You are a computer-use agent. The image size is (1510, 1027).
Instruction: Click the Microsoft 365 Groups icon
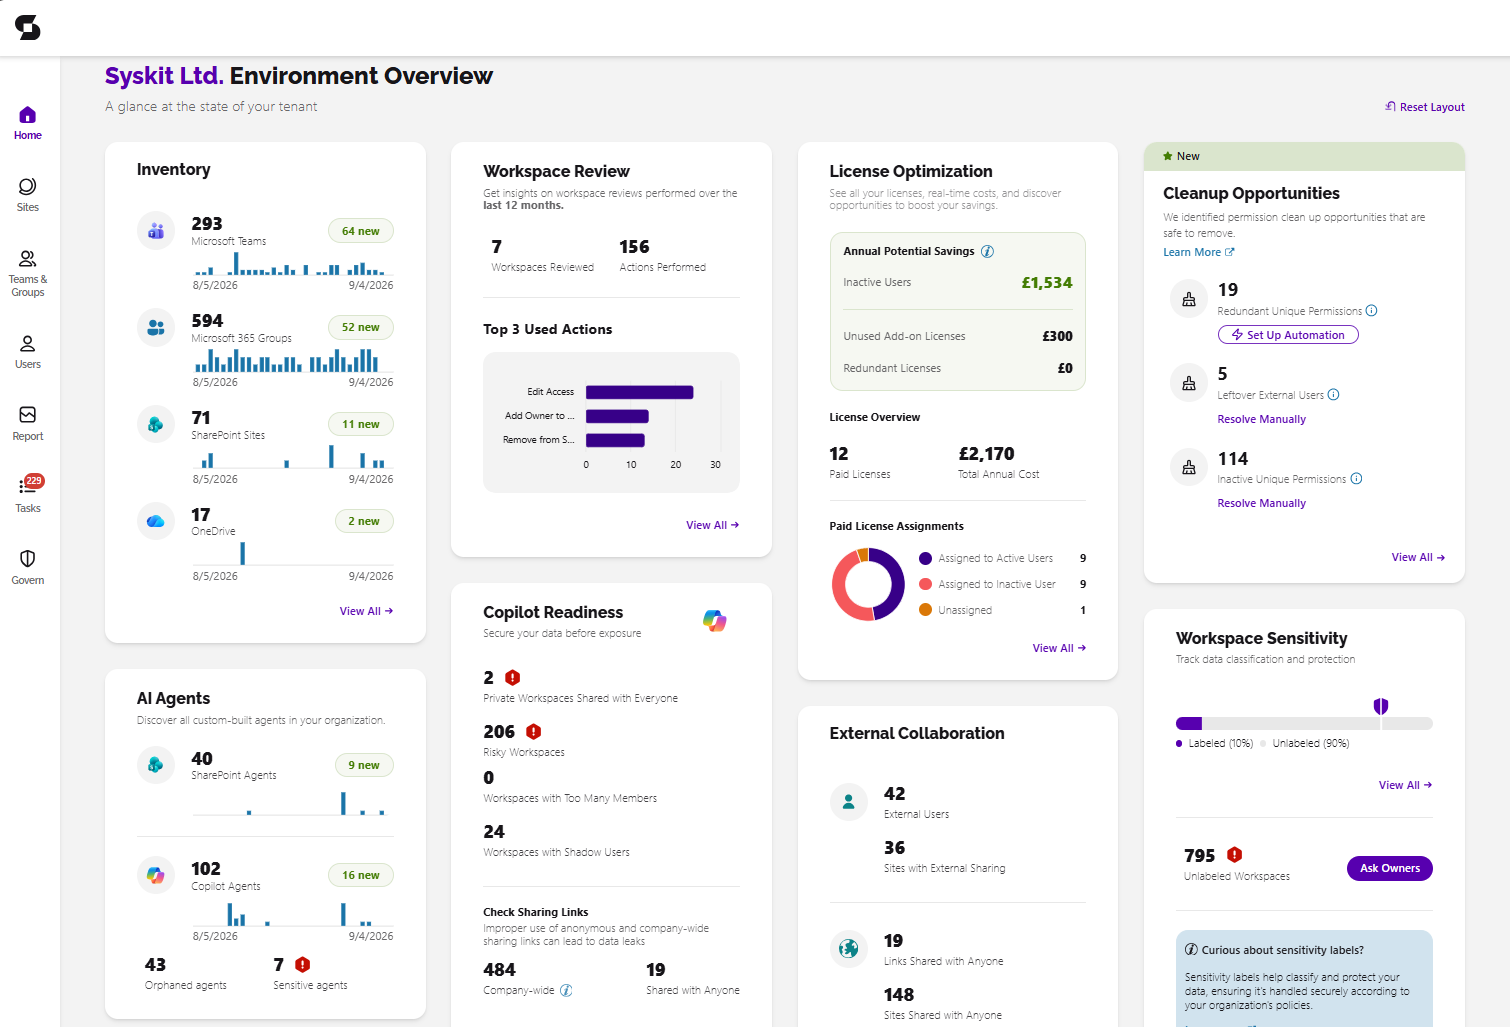[x=156, y=327]
